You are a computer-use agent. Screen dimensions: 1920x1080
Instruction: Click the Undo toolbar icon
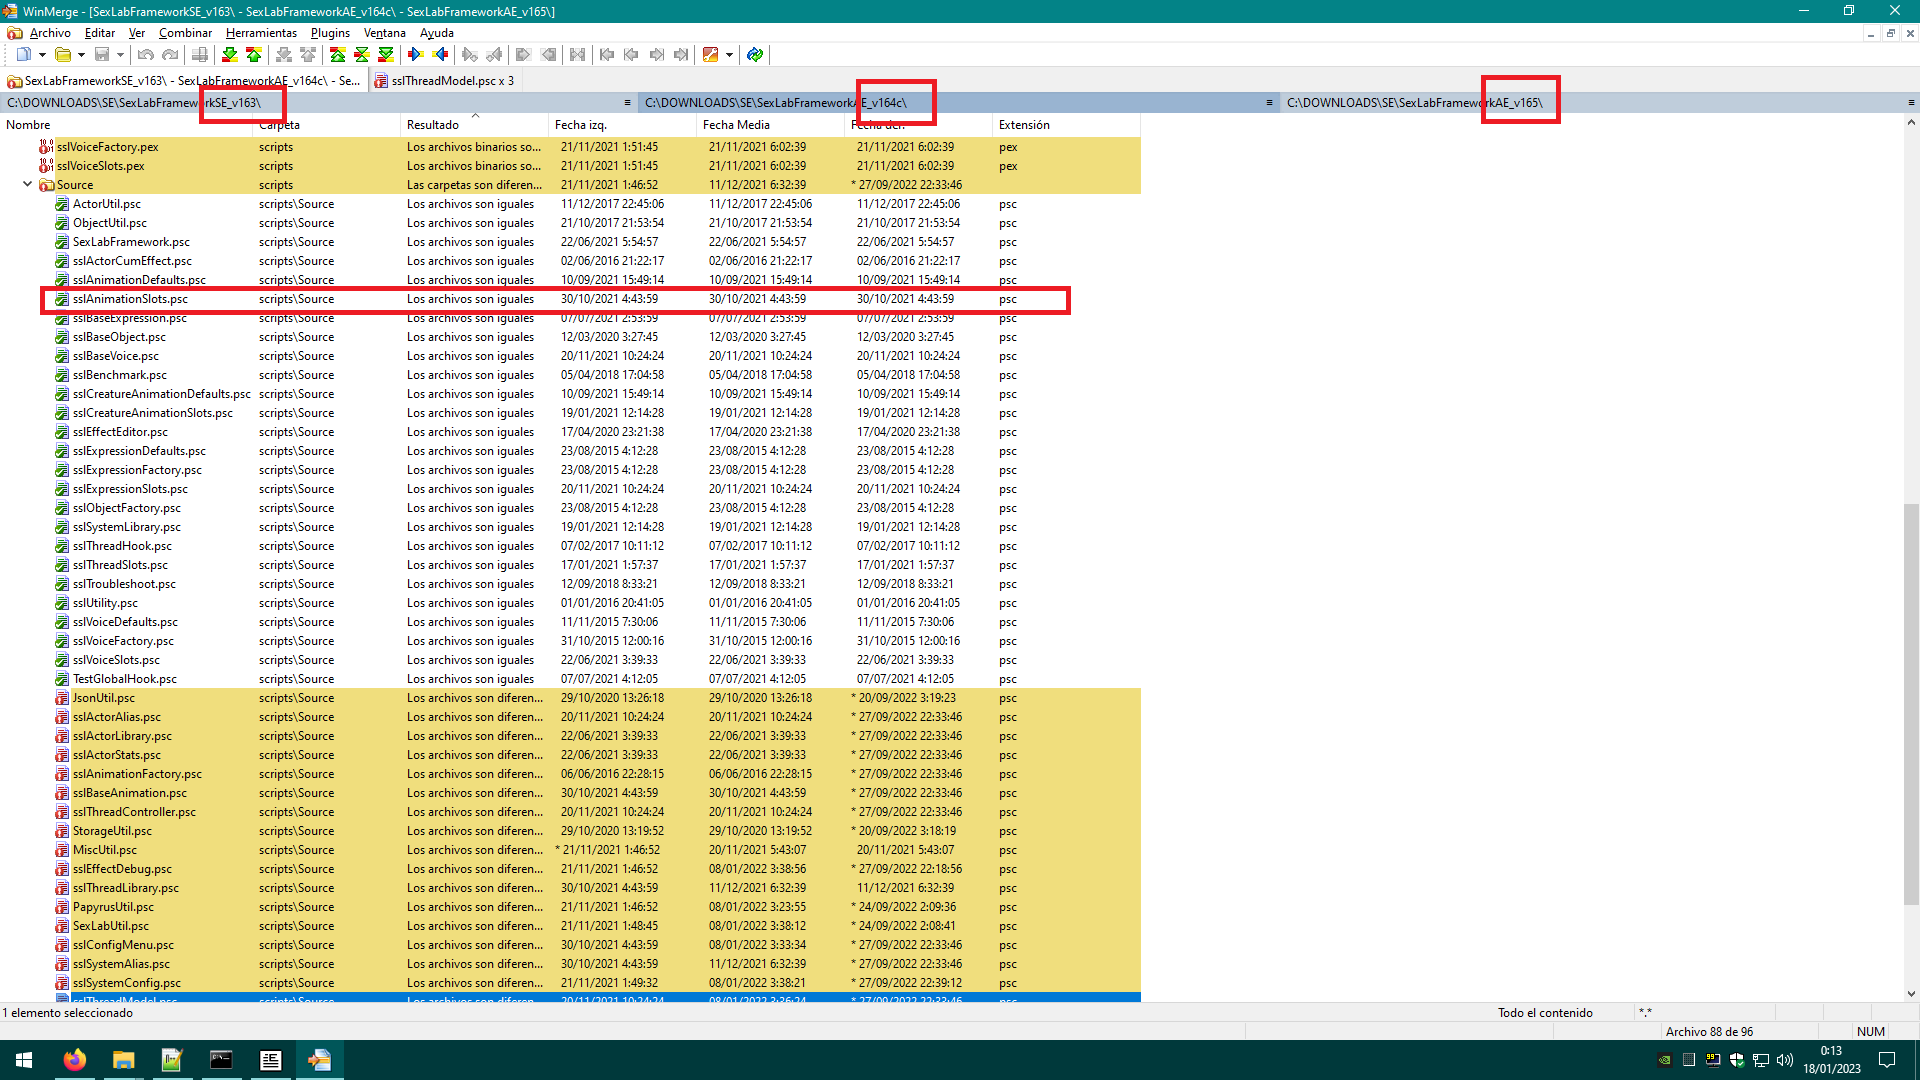[146, 55]
